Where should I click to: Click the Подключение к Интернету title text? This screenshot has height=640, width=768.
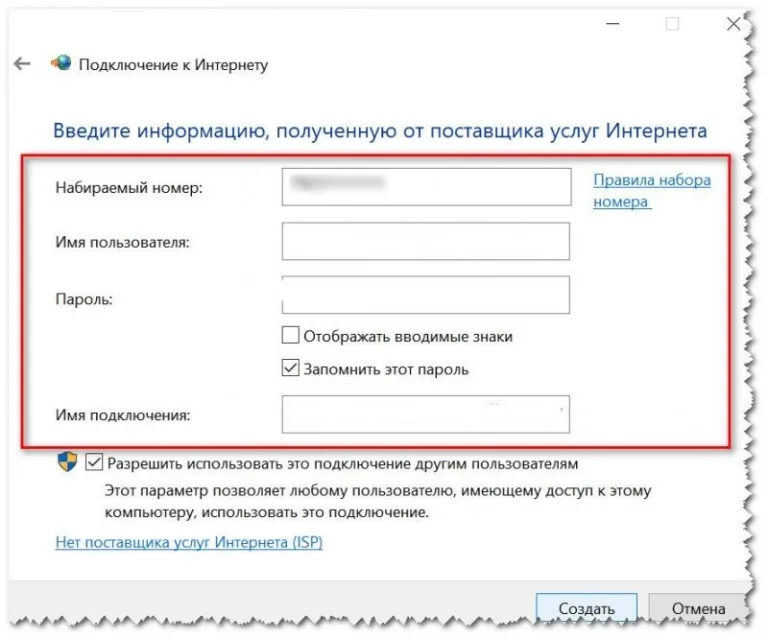click(x=173, y=65)
